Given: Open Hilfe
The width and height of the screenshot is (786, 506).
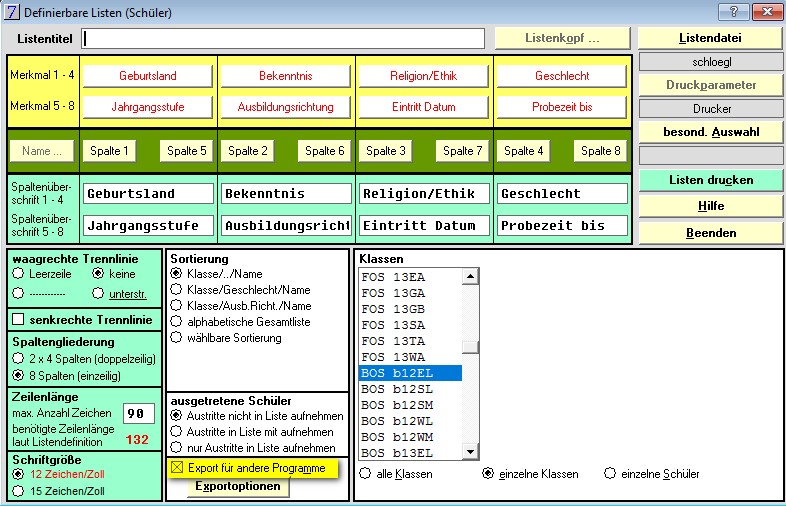Looking at the screenshot, I should 710,206.
